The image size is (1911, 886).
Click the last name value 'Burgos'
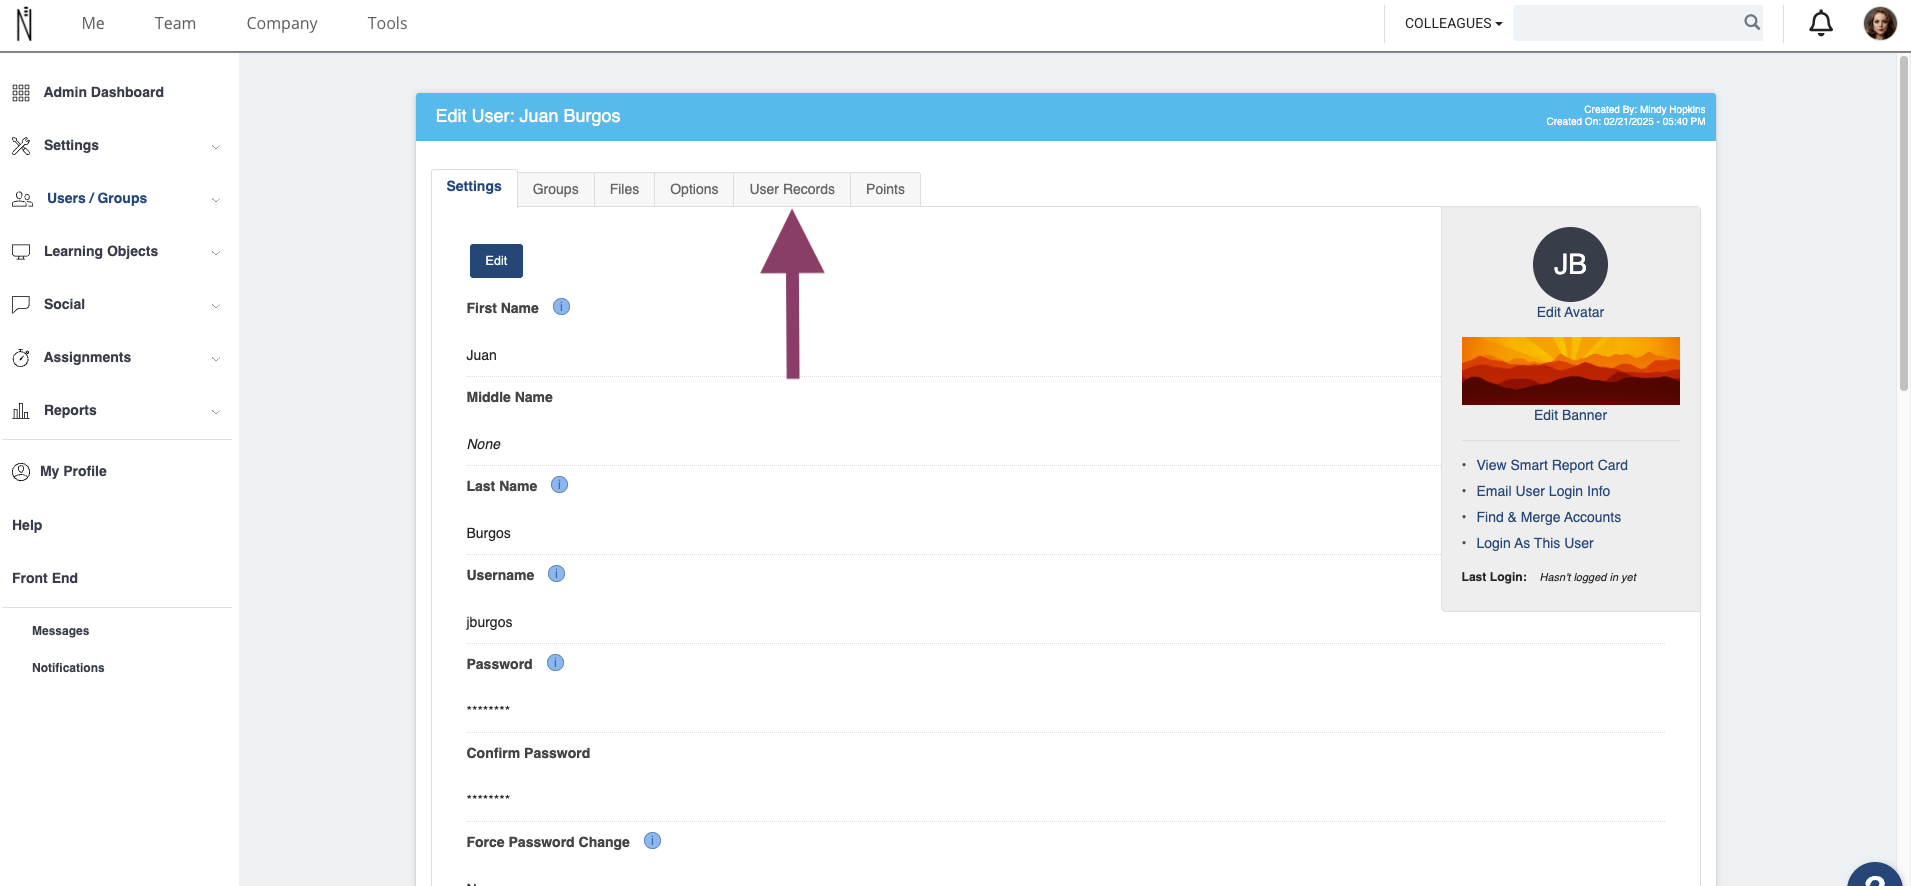tap(488, 533)
